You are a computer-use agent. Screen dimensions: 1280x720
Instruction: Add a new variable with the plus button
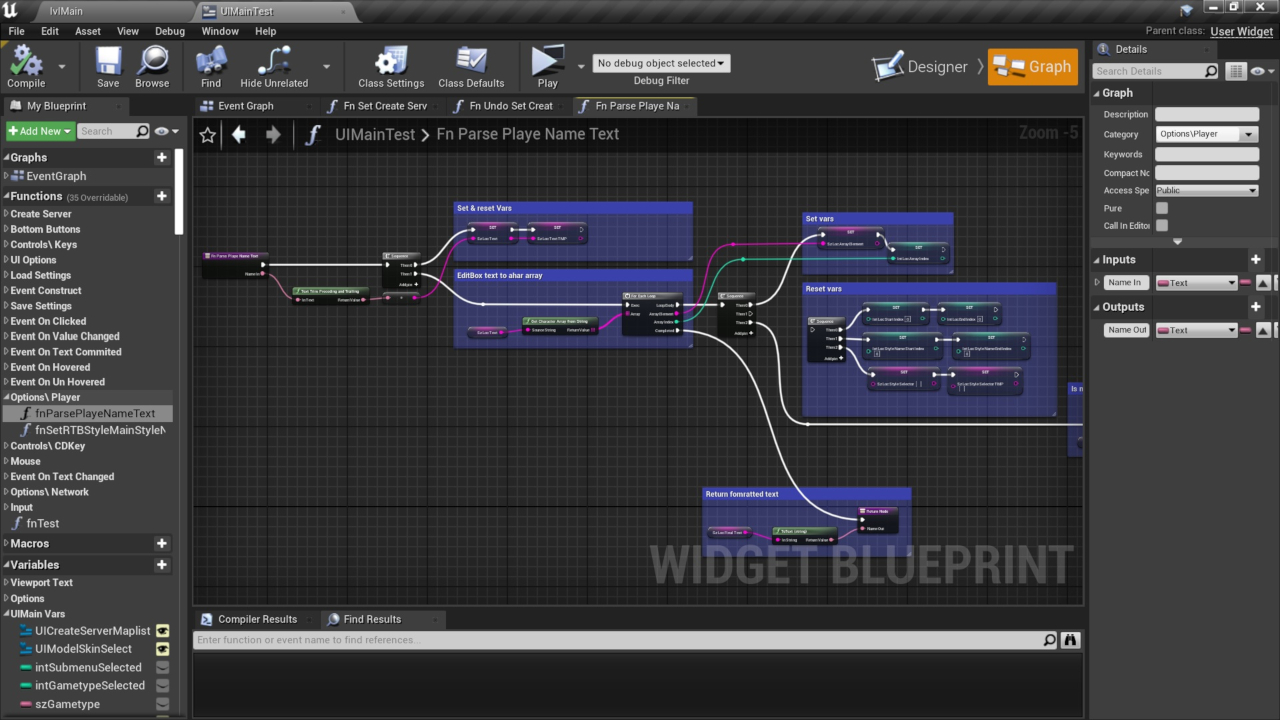click(161, 565)
